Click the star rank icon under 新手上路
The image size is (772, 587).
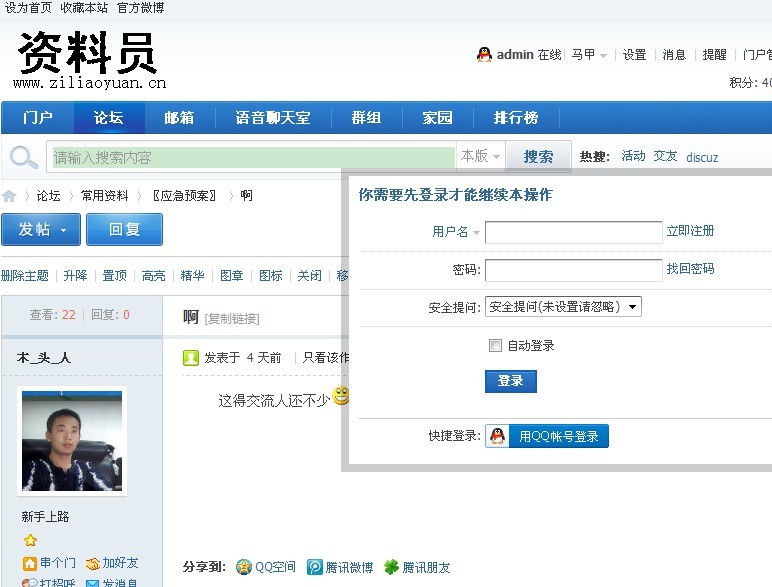point(30,540)
